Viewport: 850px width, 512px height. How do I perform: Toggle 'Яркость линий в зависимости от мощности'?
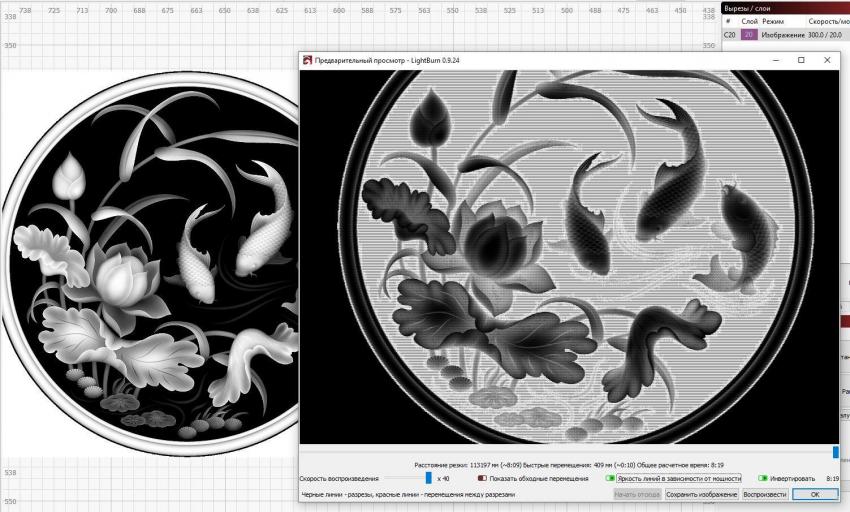tap(610, 479)
